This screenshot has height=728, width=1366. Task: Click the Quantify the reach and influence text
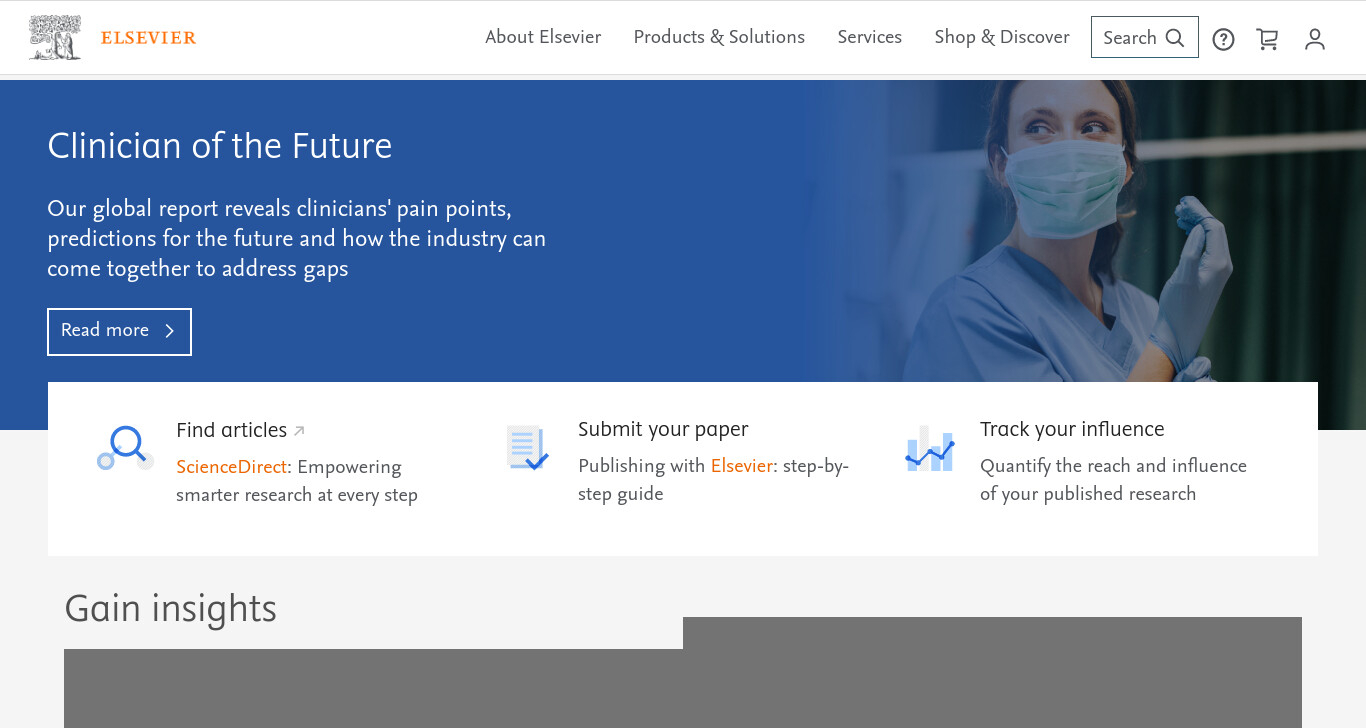click(x=1113, y=480)
